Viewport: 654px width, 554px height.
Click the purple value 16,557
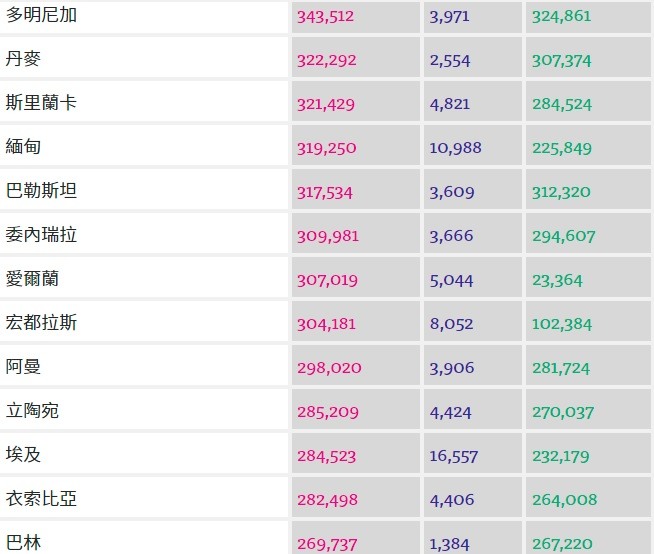454,456
